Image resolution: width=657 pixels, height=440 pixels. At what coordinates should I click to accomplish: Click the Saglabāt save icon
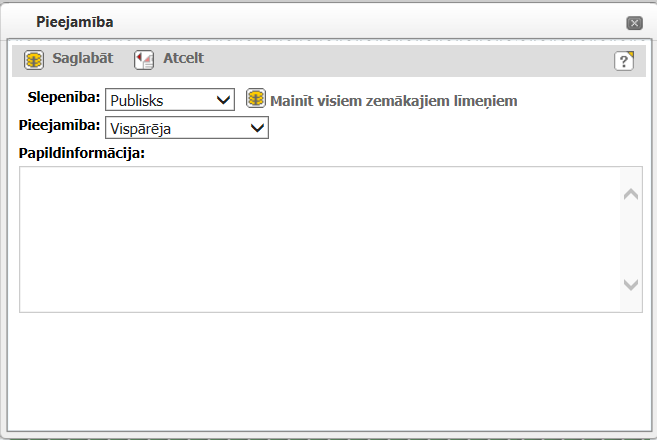34,60
